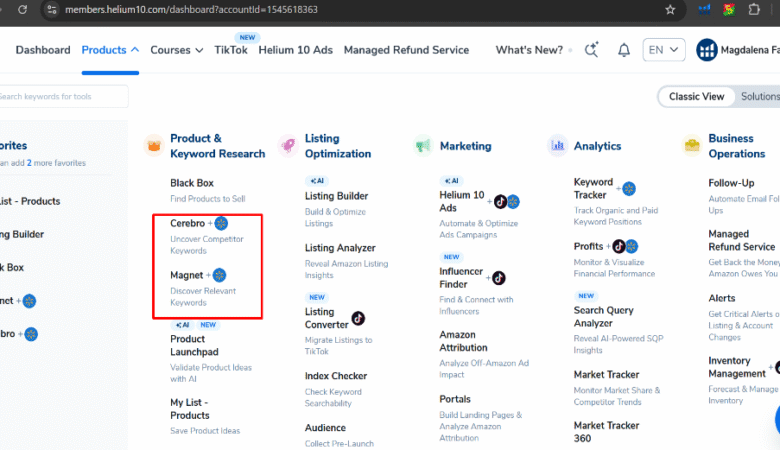Click the browser extension icon left of puzzle icon
This screenshot has width=780, height=450.
729,9
